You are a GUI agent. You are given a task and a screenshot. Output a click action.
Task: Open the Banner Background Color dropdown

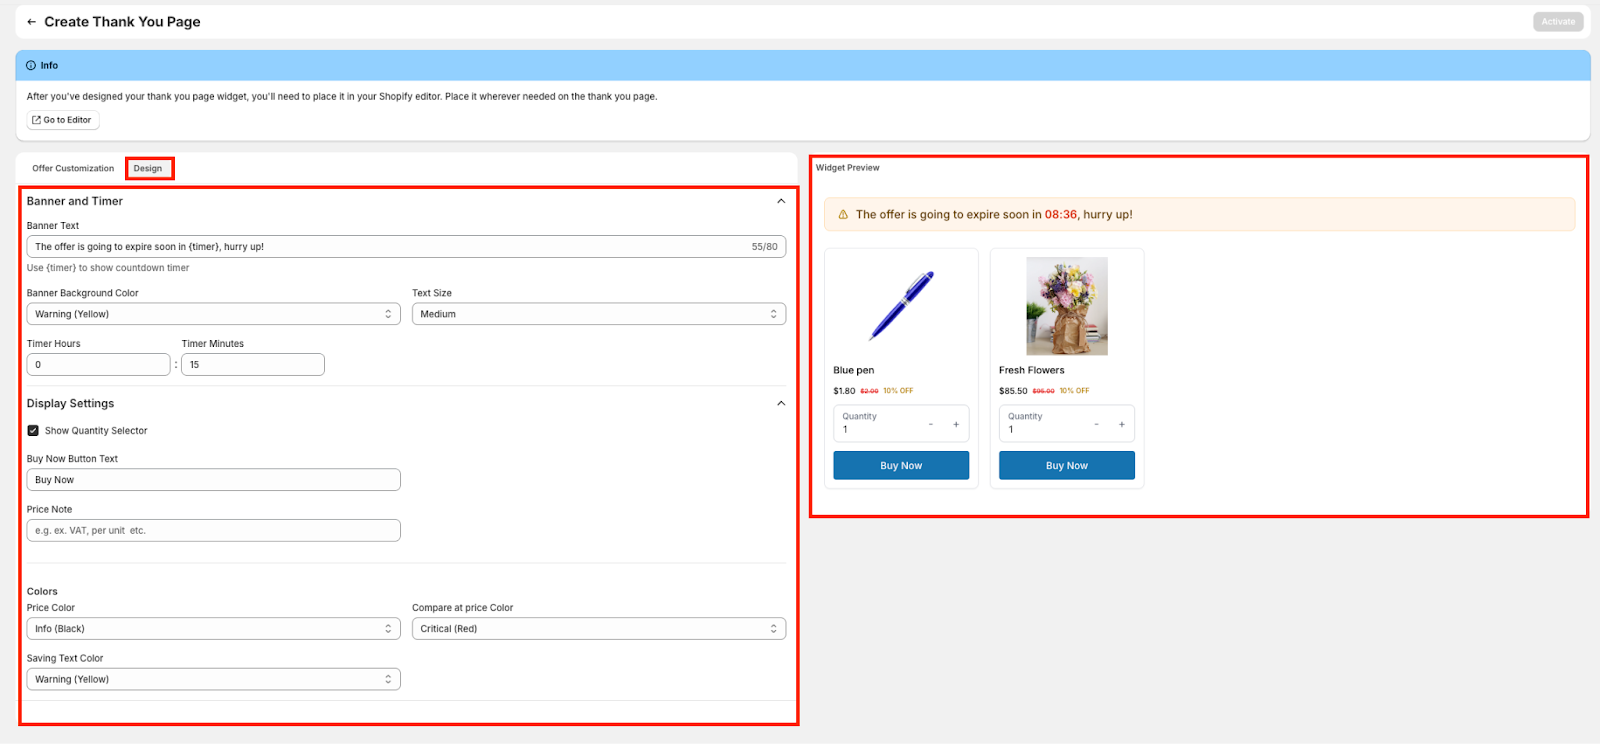(x=213, y=314)
